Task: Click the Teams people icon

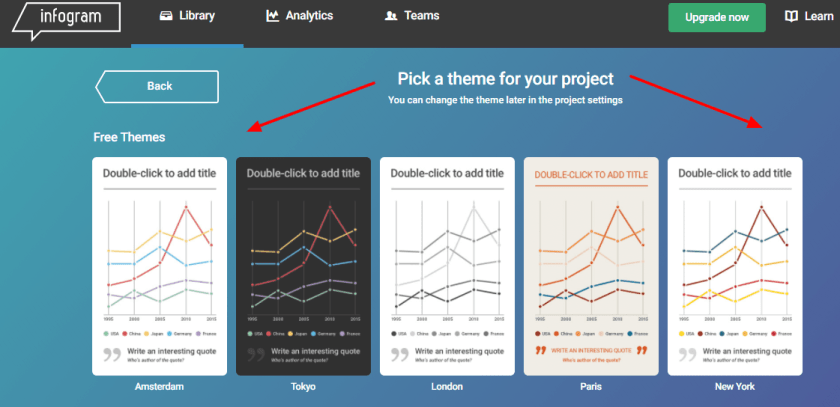Action: (x=390, y=16)
